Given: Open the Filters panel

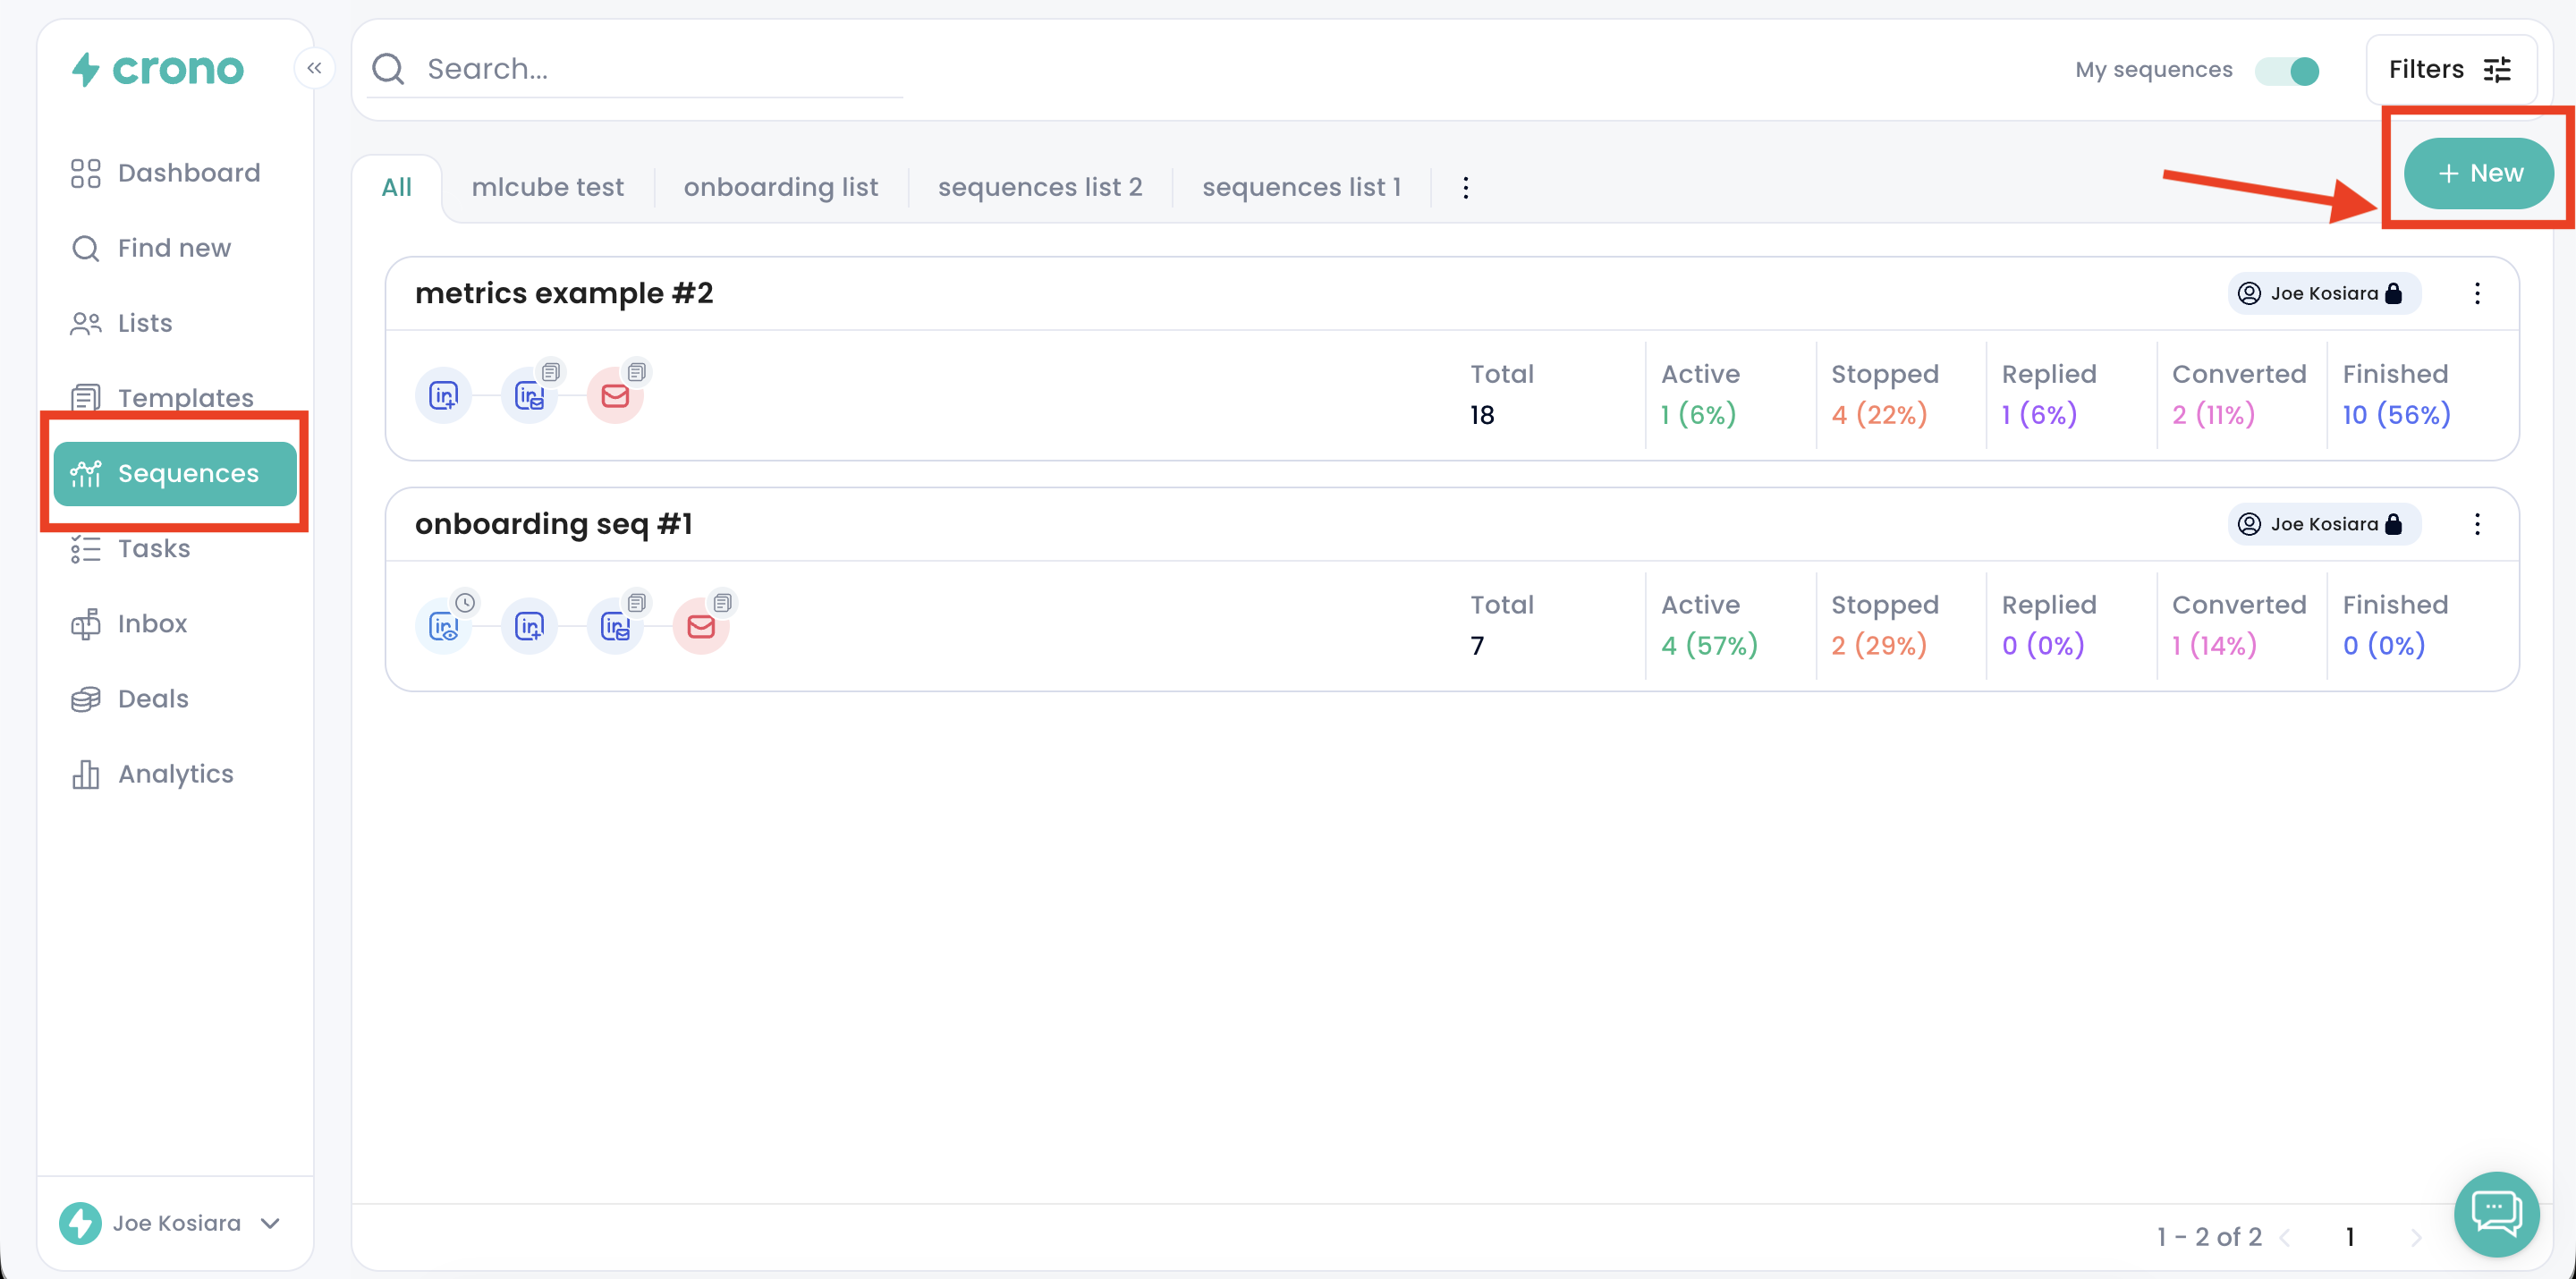Looking at the screenshot, I should 2449,69.
